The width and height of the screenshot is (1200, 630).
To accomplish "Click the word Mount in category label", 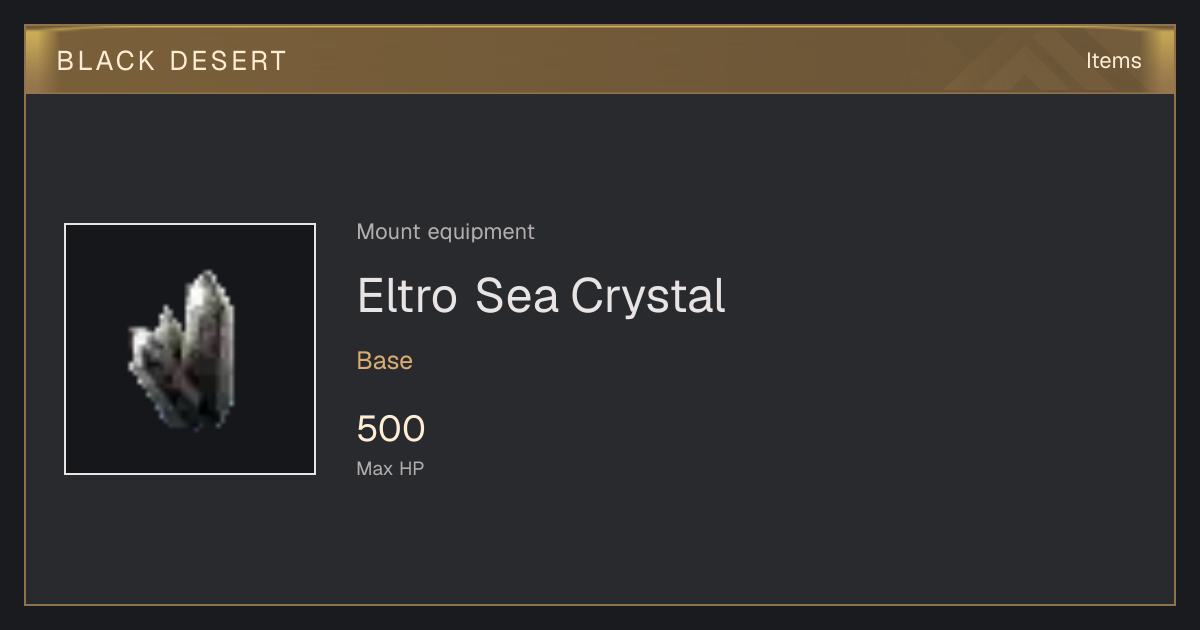I will 389,232.
